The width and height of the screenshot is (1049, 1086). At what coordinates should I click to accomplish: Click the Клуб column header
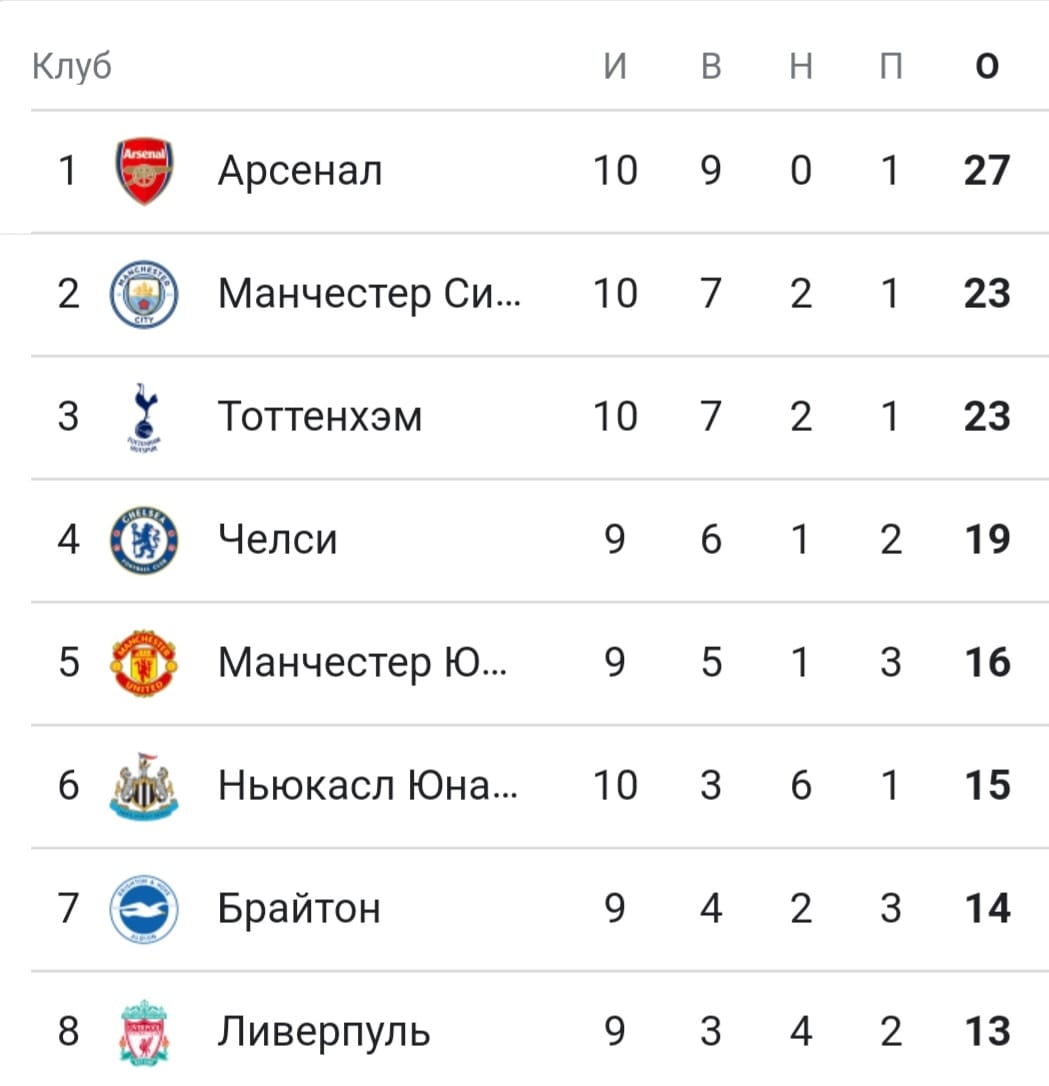(x=71, y=66)
